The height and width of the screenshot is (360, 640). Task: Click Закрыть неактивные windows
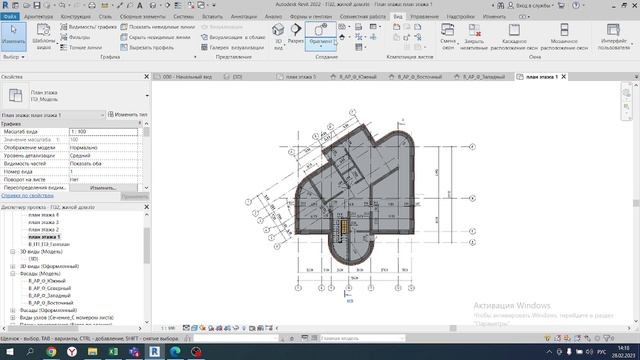pos(474,37)
